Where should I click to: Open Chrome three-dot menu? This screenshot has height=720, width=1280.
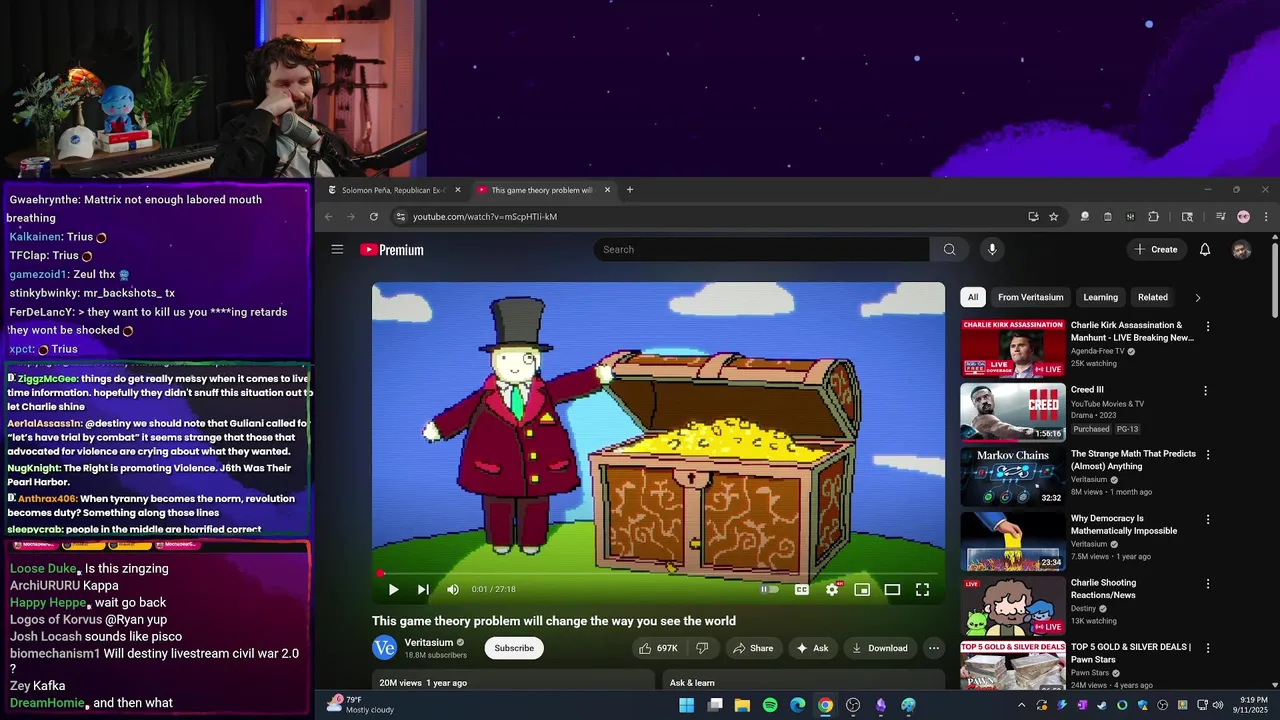[1266, 216]
